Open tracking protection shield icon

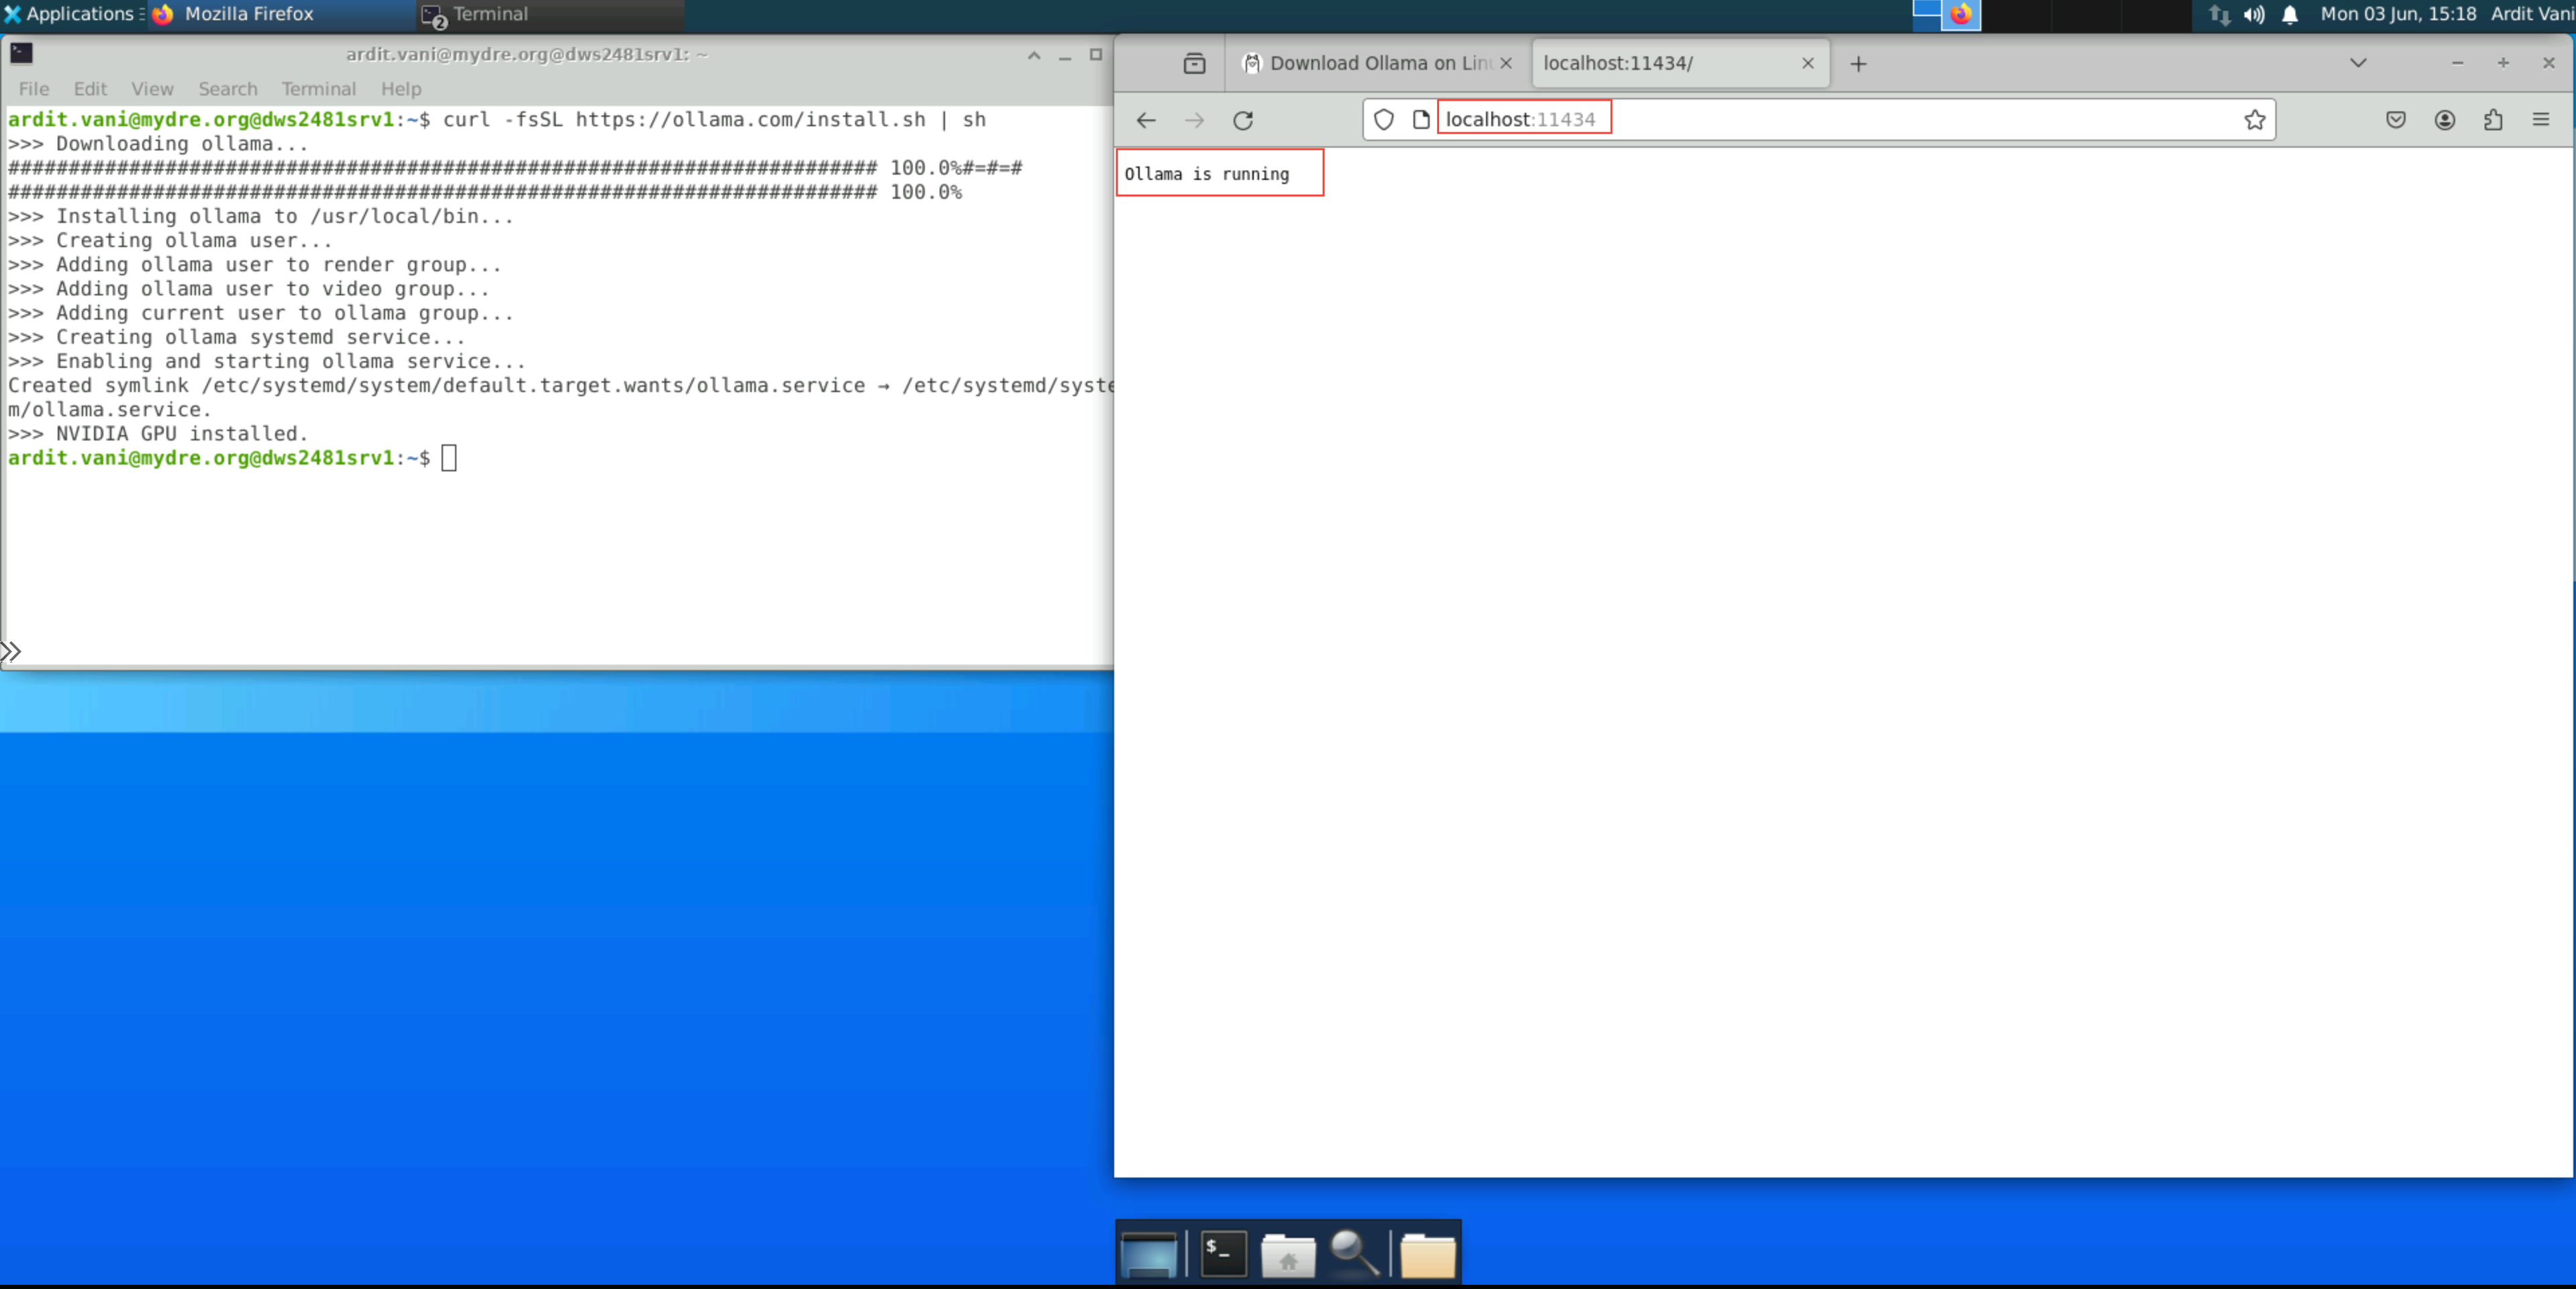pos(1384,120)
